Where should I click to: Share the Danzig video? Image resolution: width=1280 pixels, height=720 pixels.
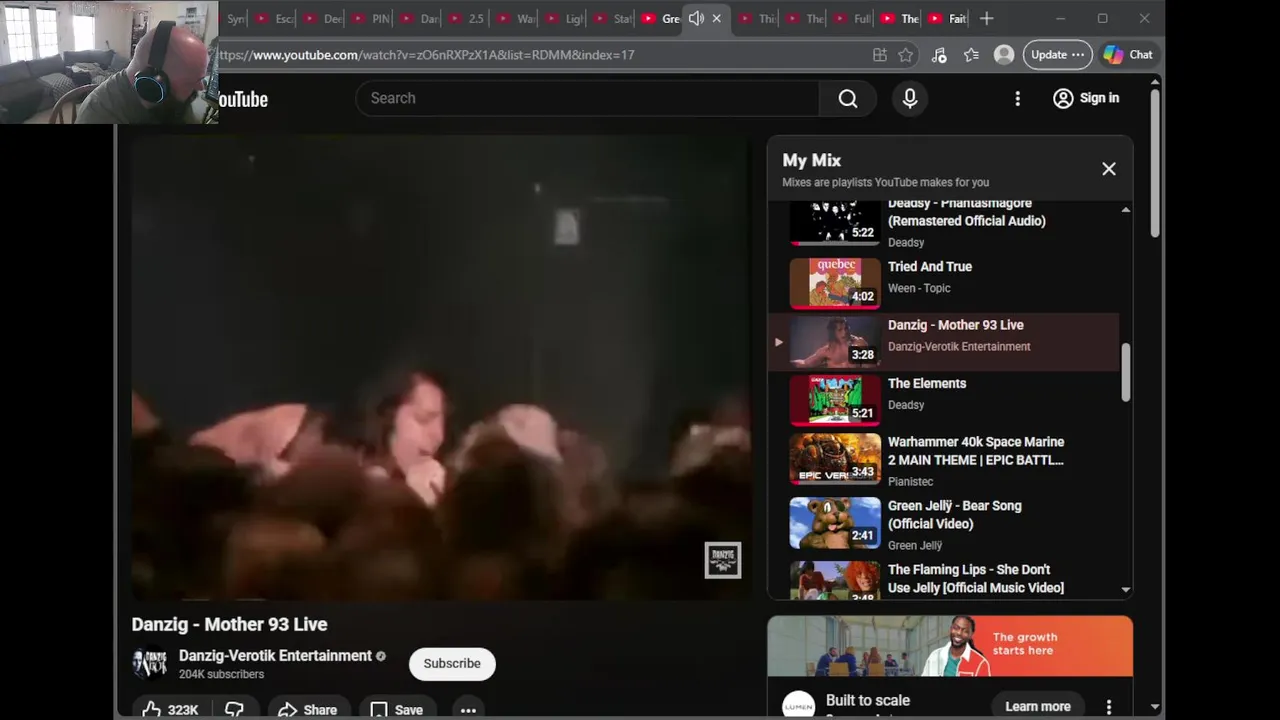point(307,709)
